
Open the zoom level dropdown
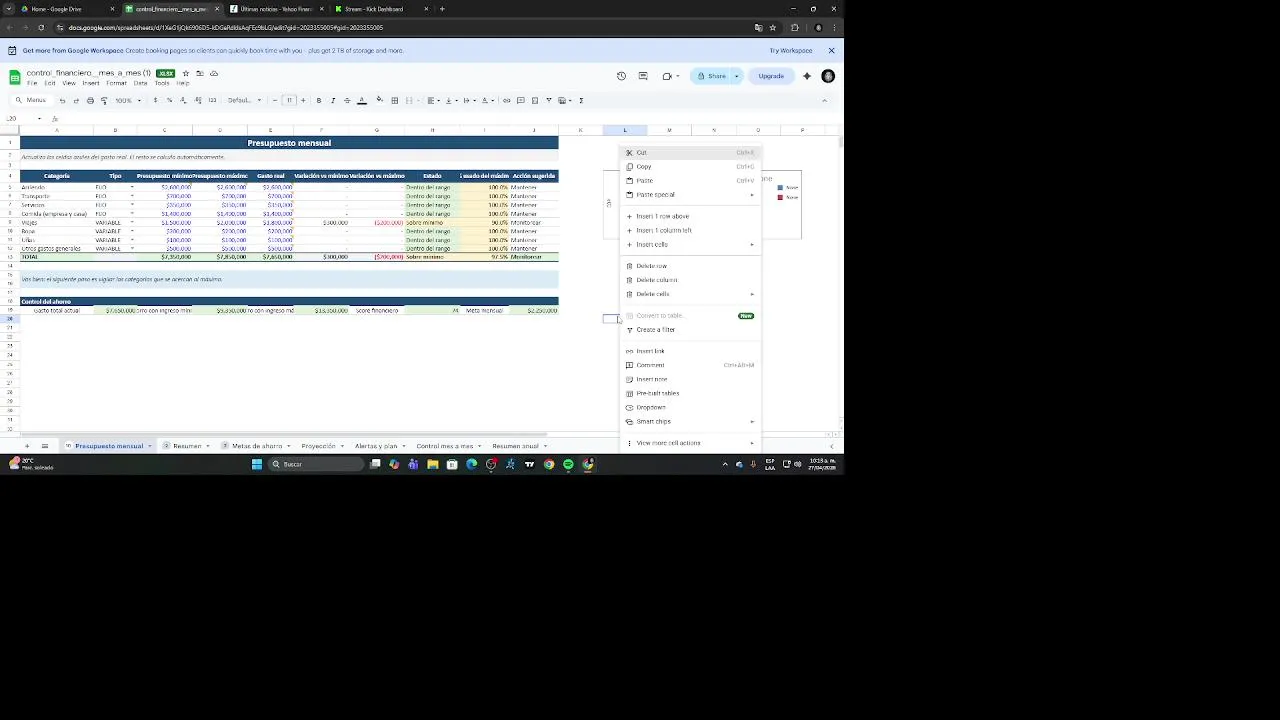[x=126, y=100]
